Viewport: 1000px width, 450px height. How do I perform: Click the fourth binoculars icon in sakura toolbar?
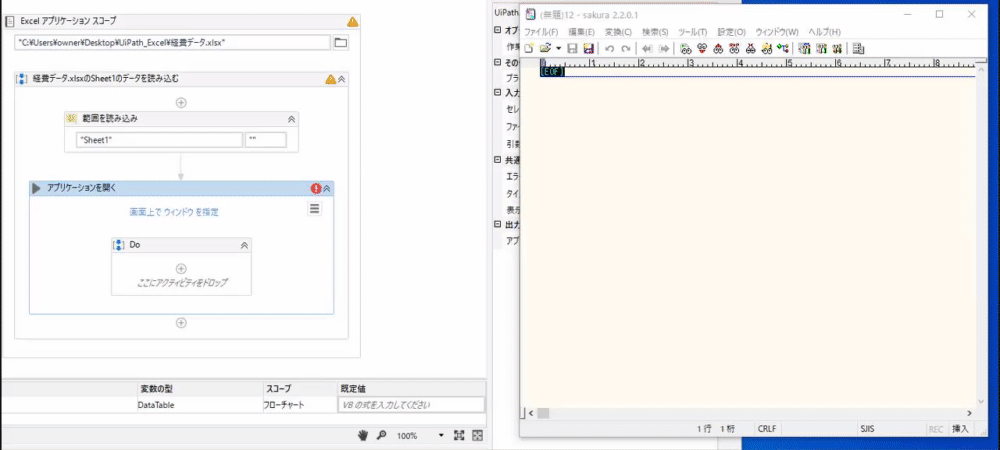click(734, 48)
